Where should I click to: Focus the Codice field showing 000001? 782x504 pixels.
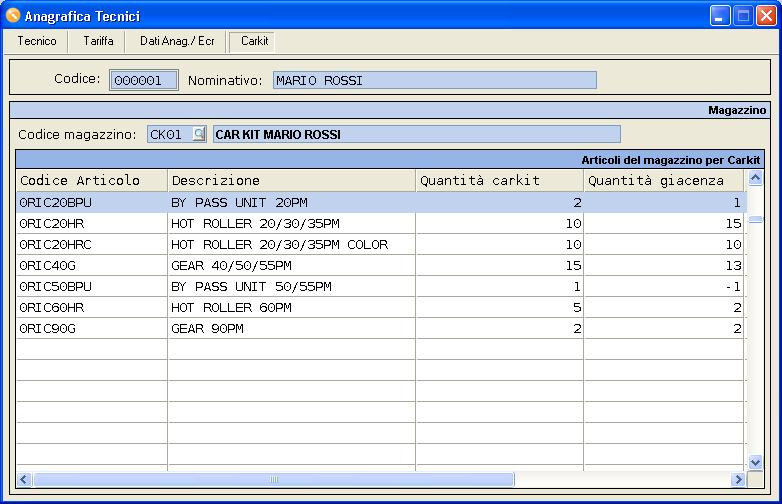[x=144, y=80]
